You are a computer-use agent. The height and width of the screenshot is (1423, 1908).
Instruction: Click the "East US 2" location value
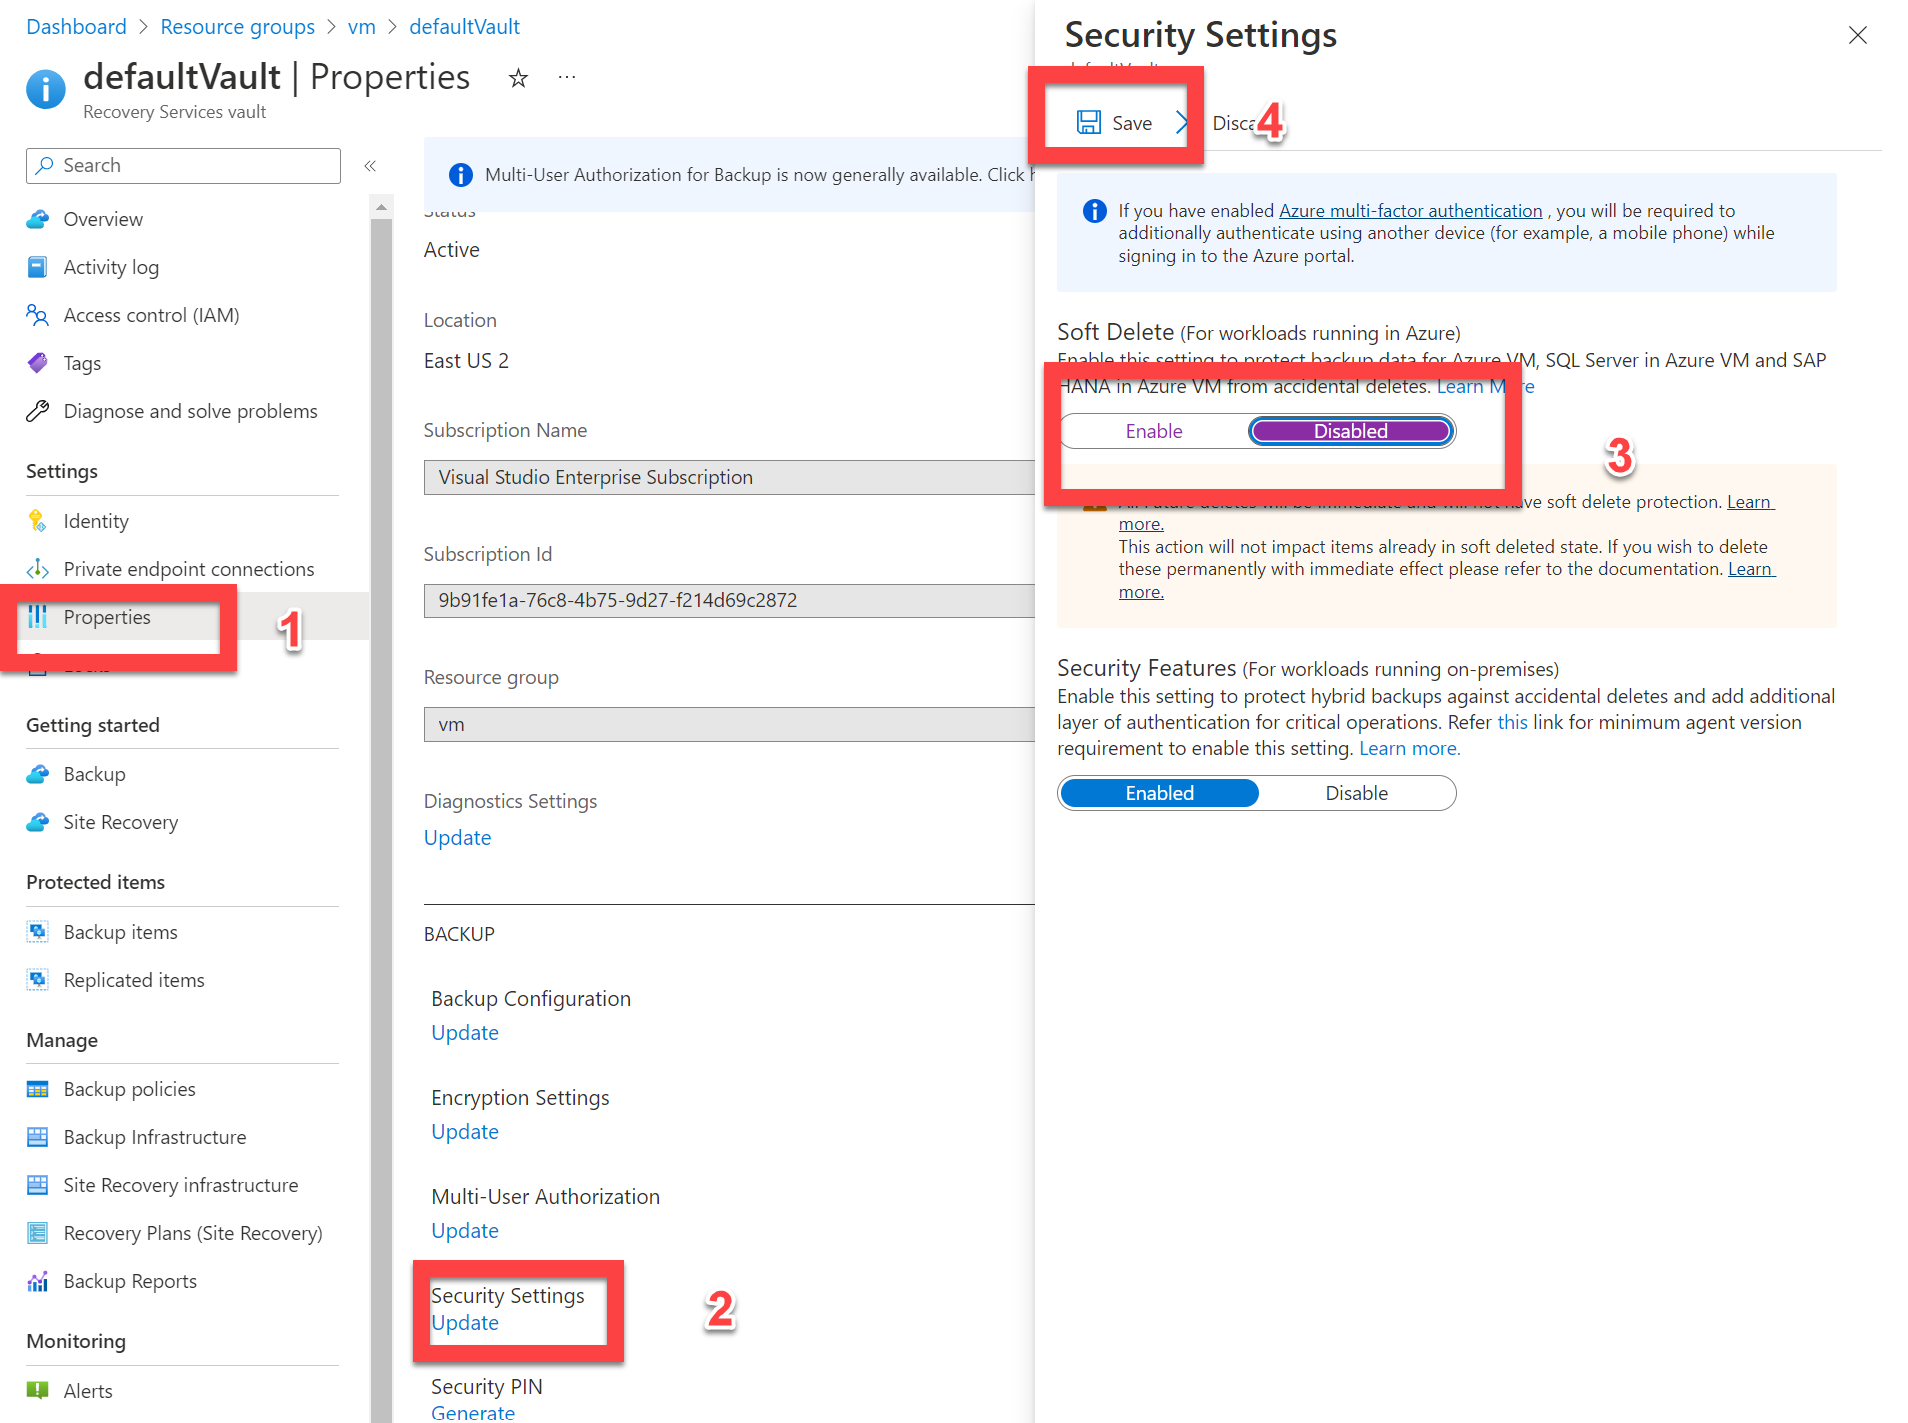466,361
